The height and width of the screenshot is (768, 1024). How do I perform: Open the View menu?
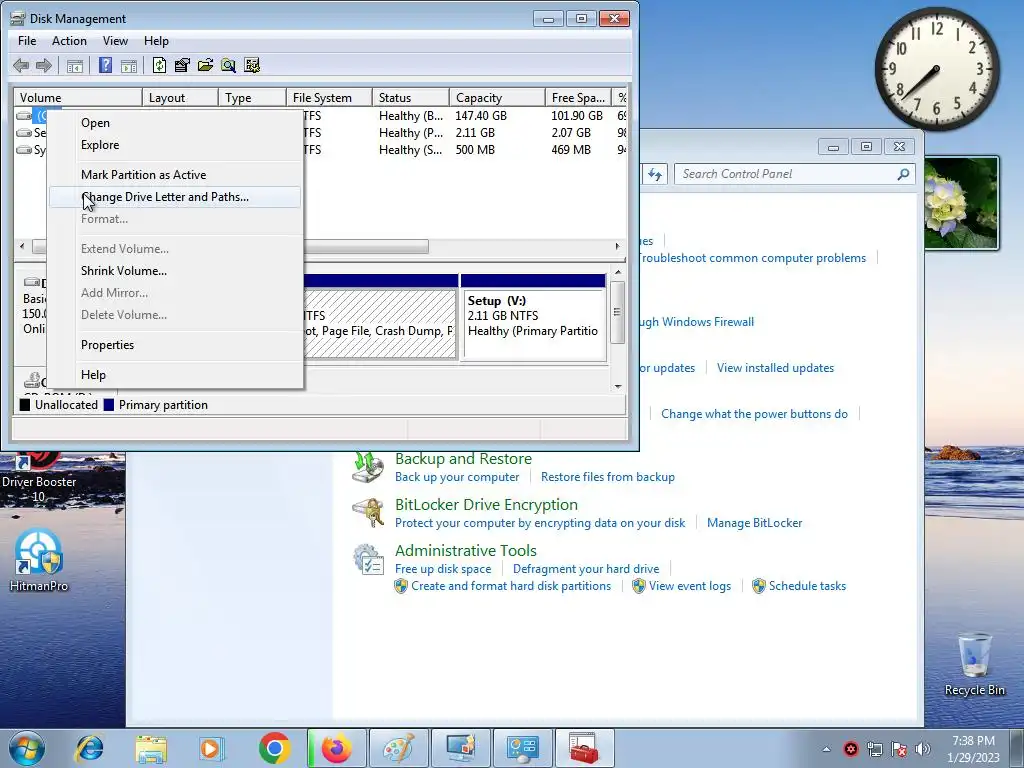115,40
